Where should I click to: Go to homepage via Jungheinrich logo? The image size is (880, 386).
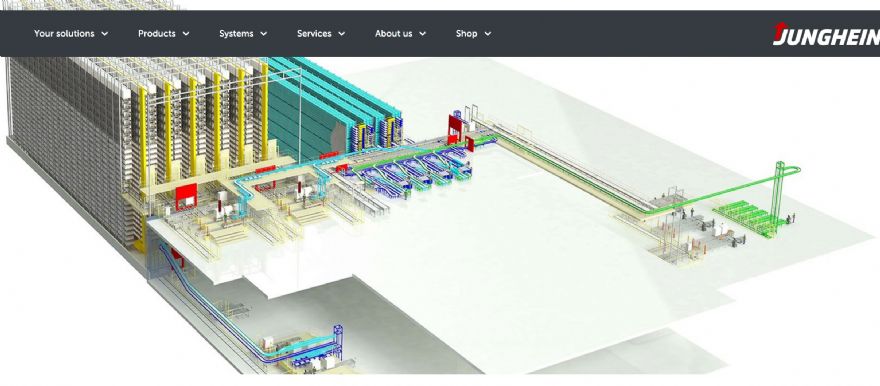tap(826, 34)
